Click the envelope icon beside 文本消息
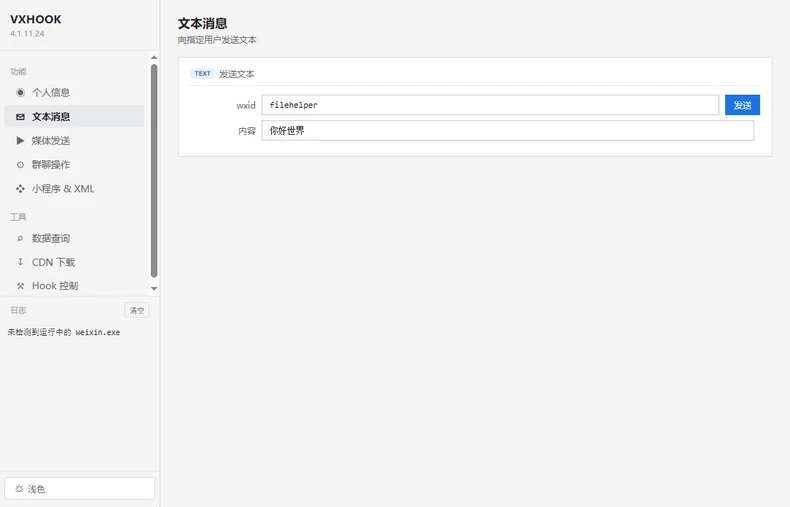The height and width of the screenshot is (507, 790). pos(20,116)
